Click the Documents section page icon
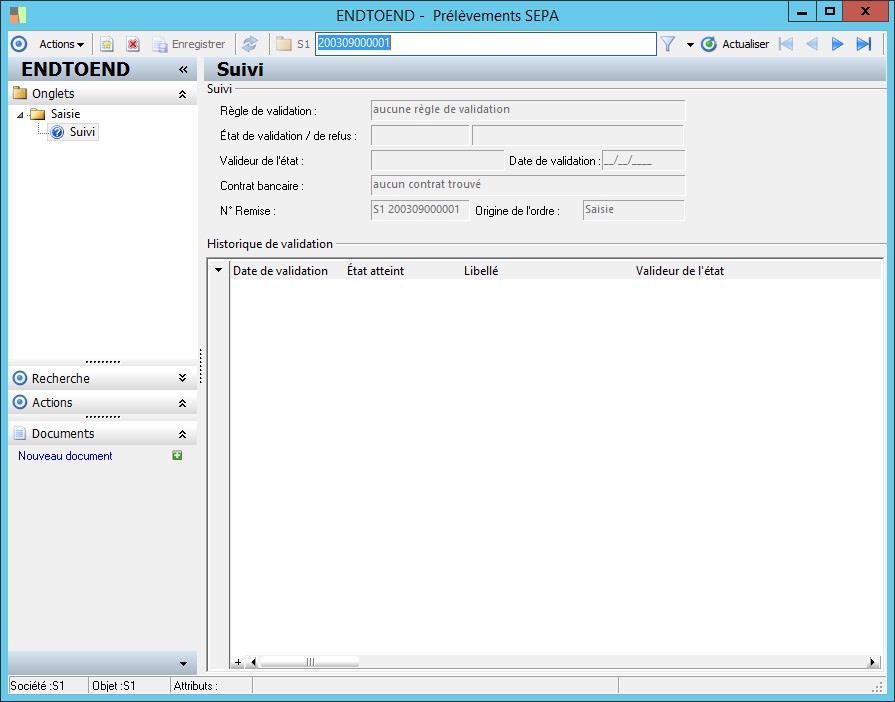The width and height of the screenshot is (895, 702). [x=19, y=433]
